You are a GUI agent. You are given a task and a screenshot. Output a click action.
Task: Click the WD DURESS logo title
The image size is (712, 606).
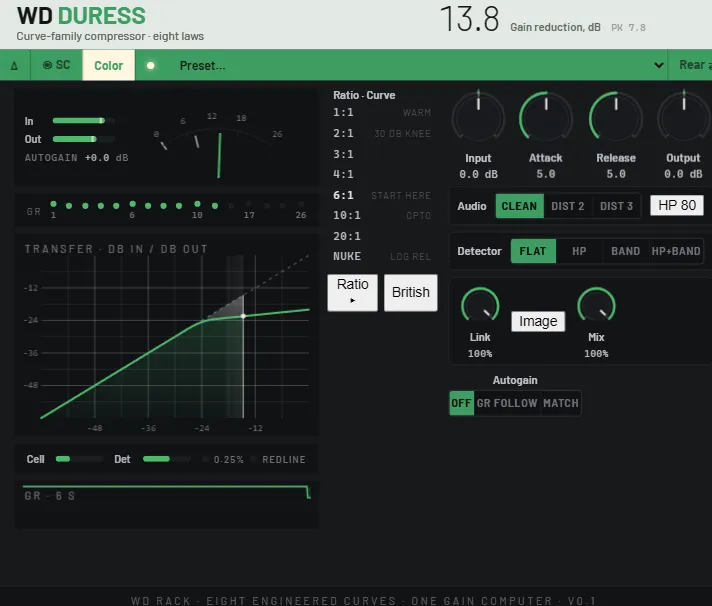pos(81,16)
